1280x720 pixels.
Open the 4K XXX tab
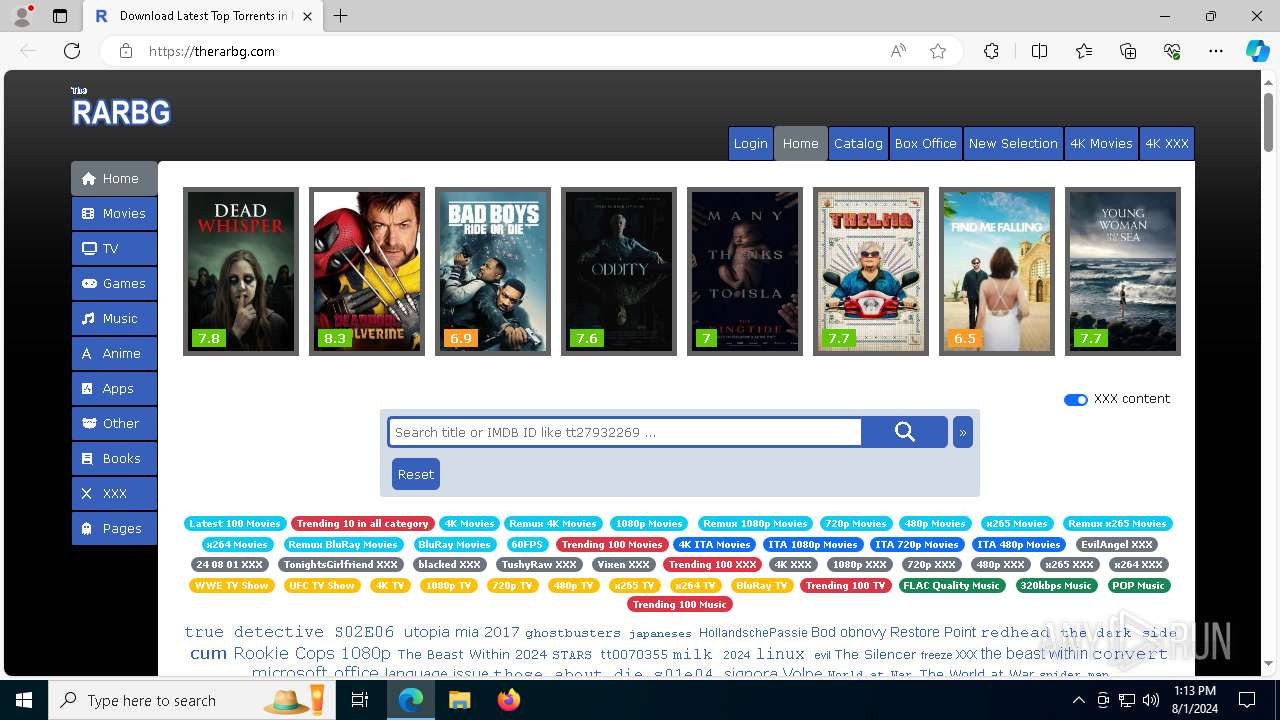1167,143
